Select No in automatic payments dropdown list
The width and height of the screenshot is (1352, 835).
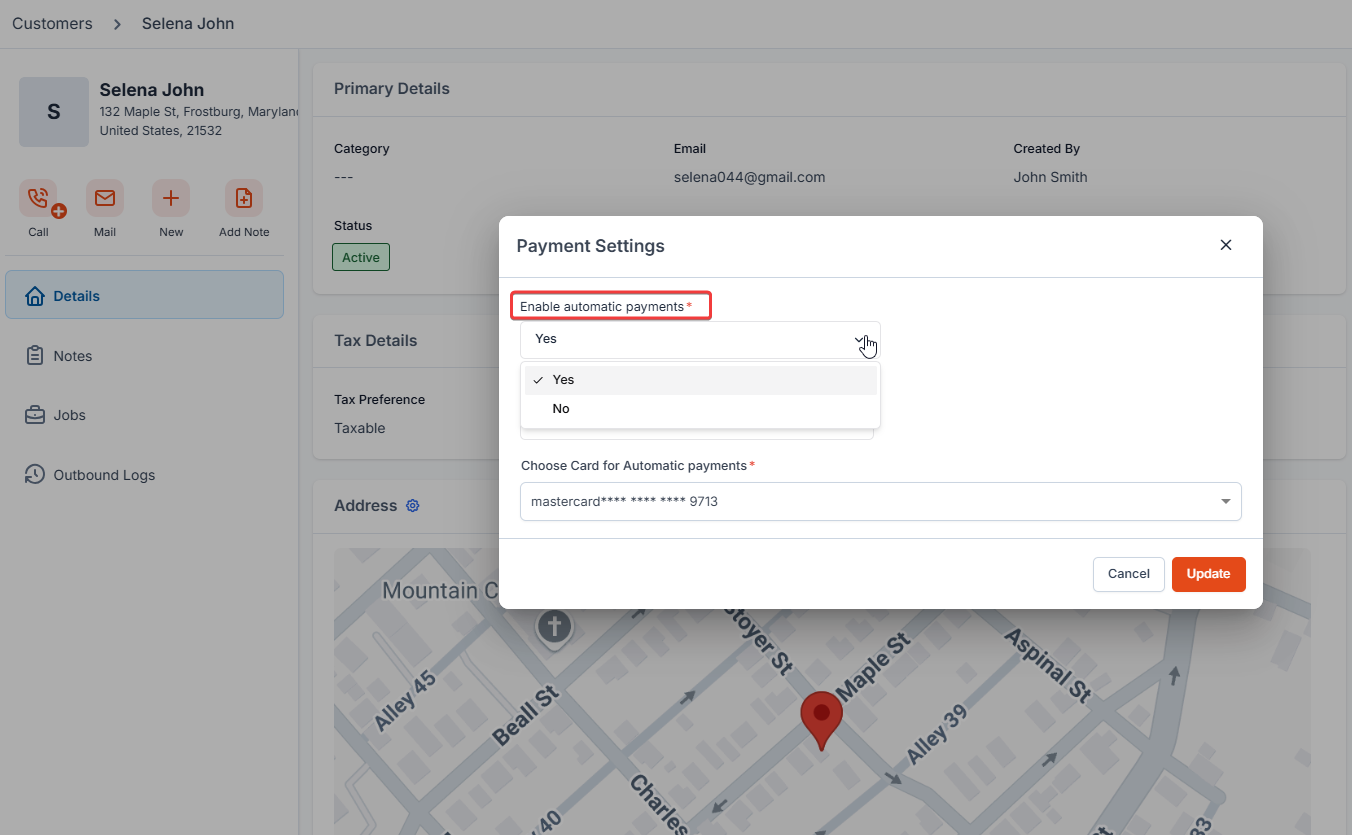[700, 409]
